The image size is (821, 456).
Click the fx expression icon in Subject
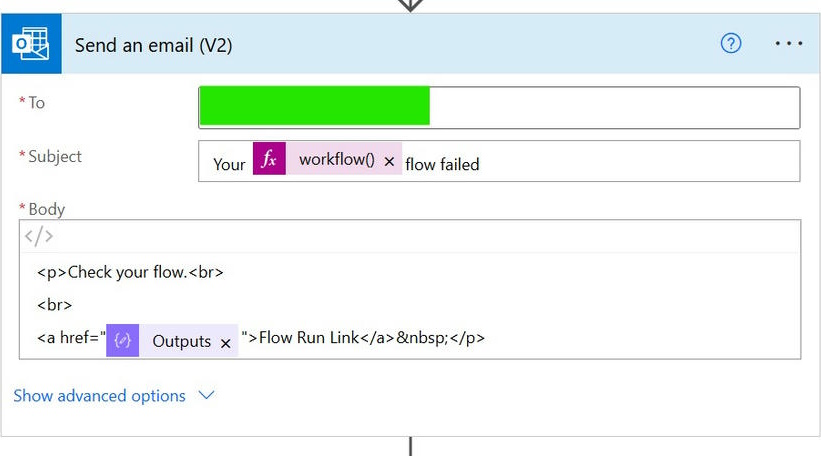coord(269,160)
